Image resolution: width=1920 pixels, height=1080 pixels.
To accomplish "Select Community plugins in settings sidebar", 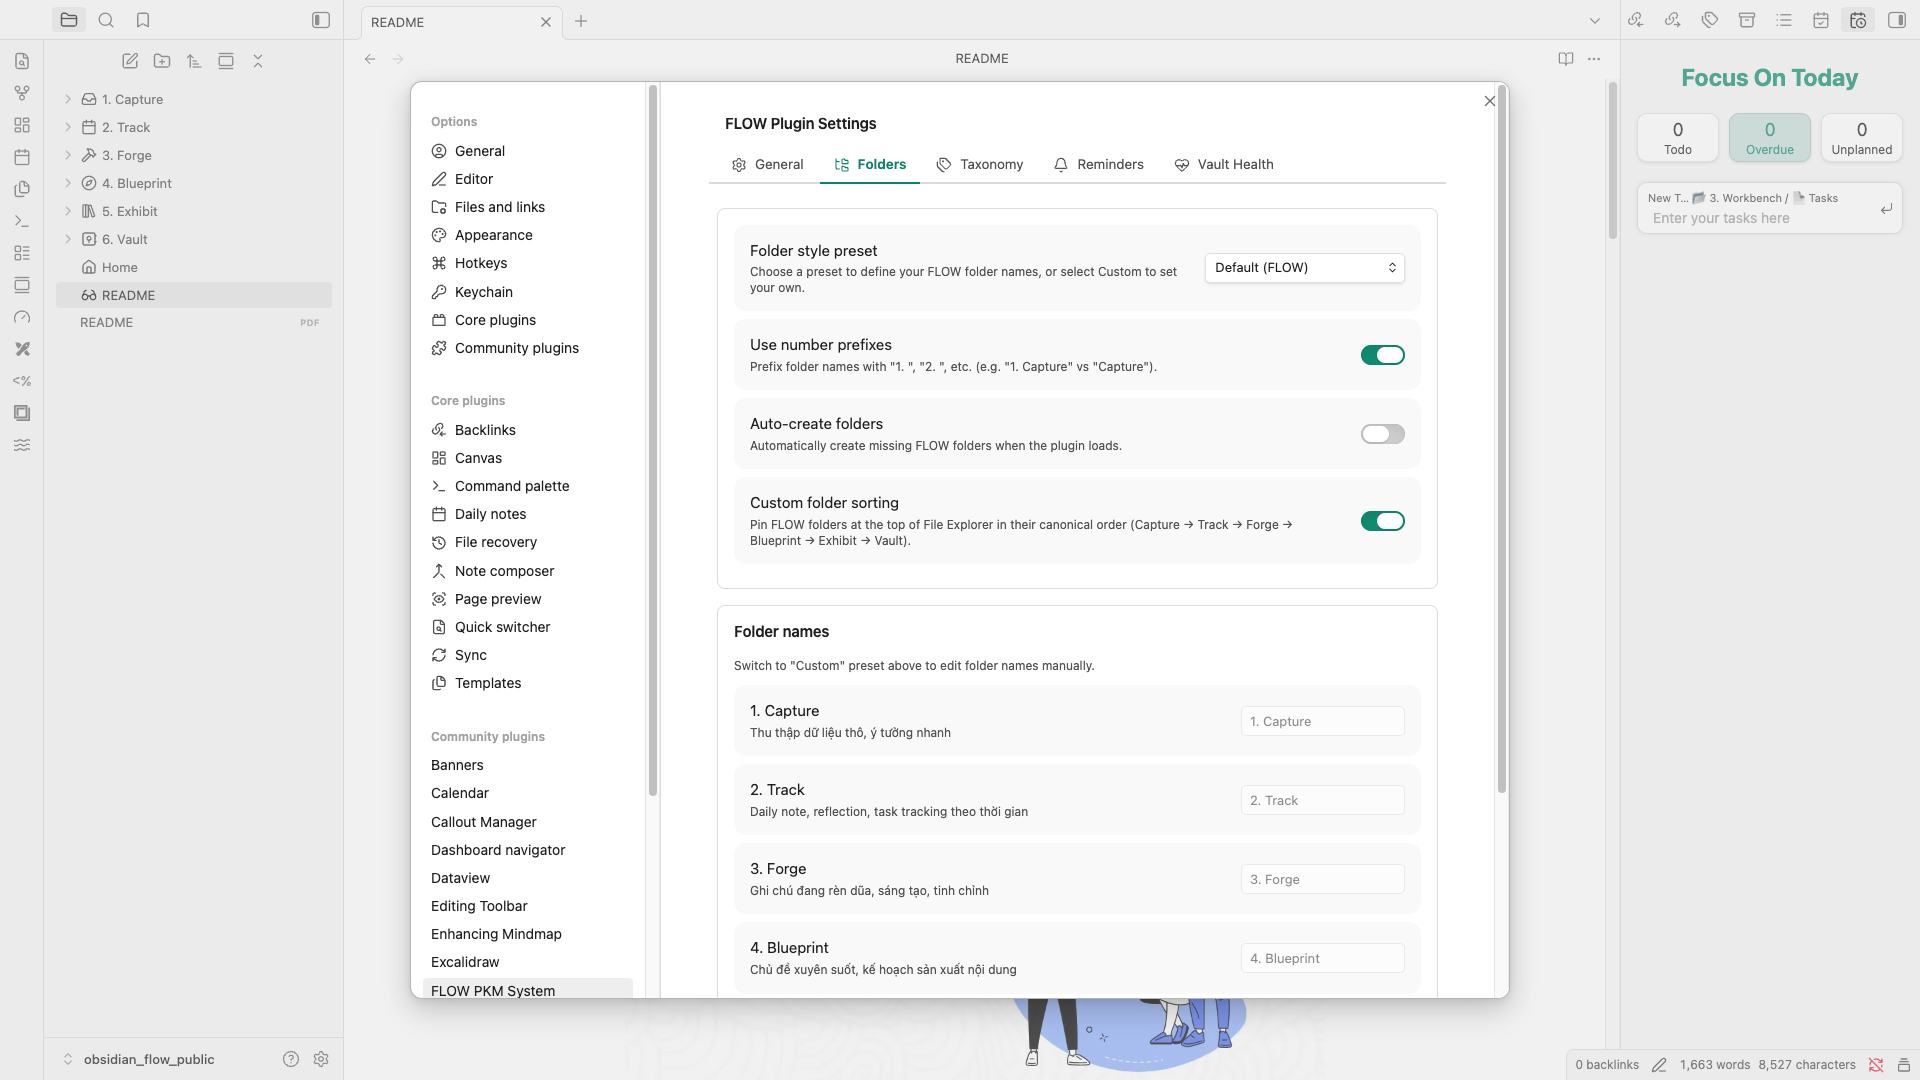I will click(516, 348).
